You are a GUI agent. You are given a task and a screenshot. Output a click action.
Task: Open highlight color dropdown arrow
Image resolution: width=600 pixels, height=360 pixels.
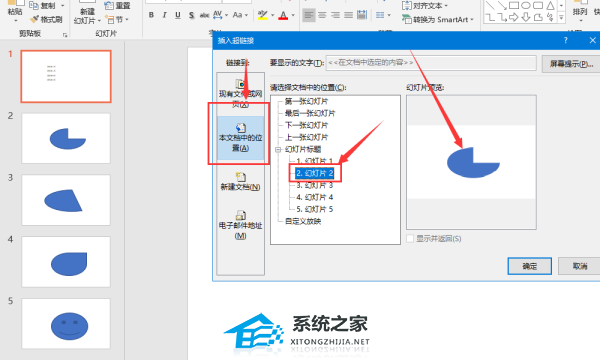click(272, 15)
